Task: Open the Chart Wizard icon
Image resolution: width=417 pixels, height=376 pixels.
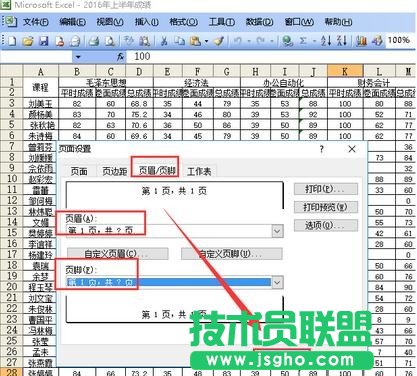Action: pos(361,41)
